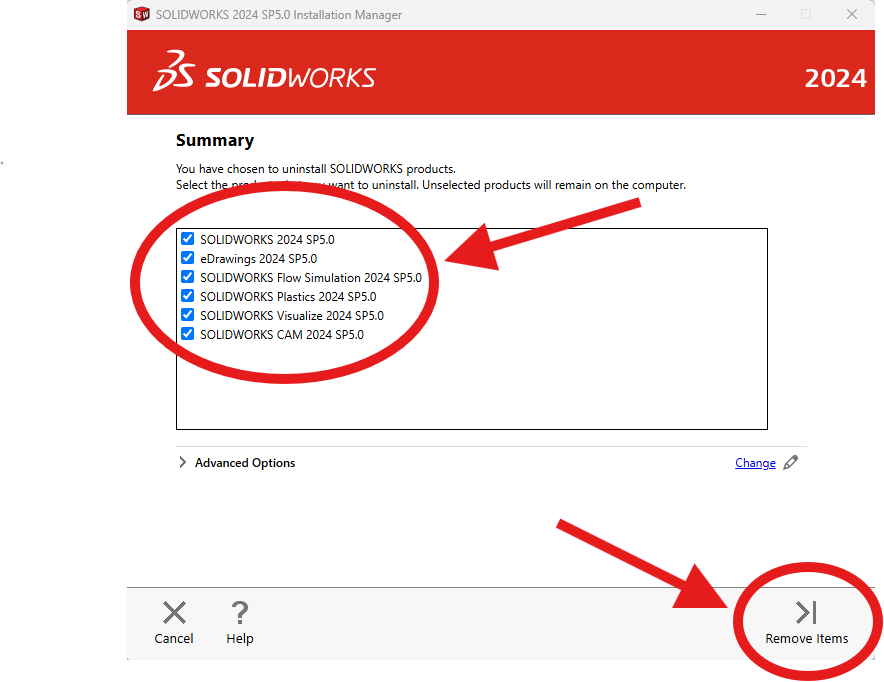Click the pencil edit icon beside Change
The height and width of the screenshot is (682, 884).
point(790,463)
